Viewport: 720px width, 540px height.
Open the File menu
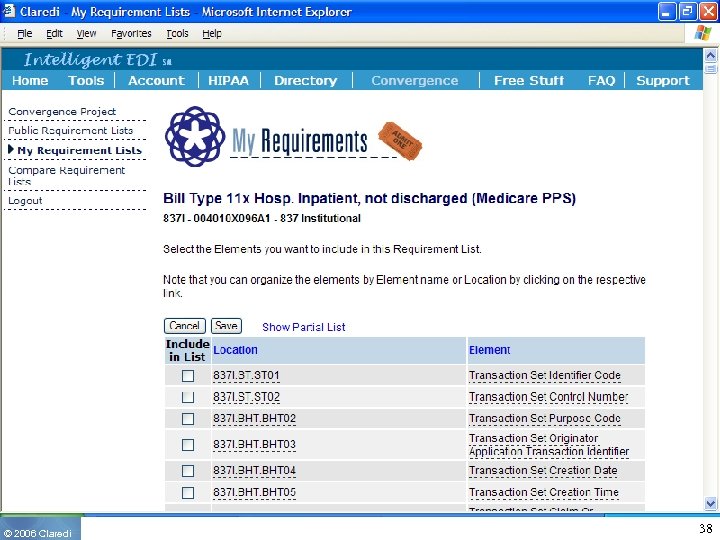[x=25, y=34]
